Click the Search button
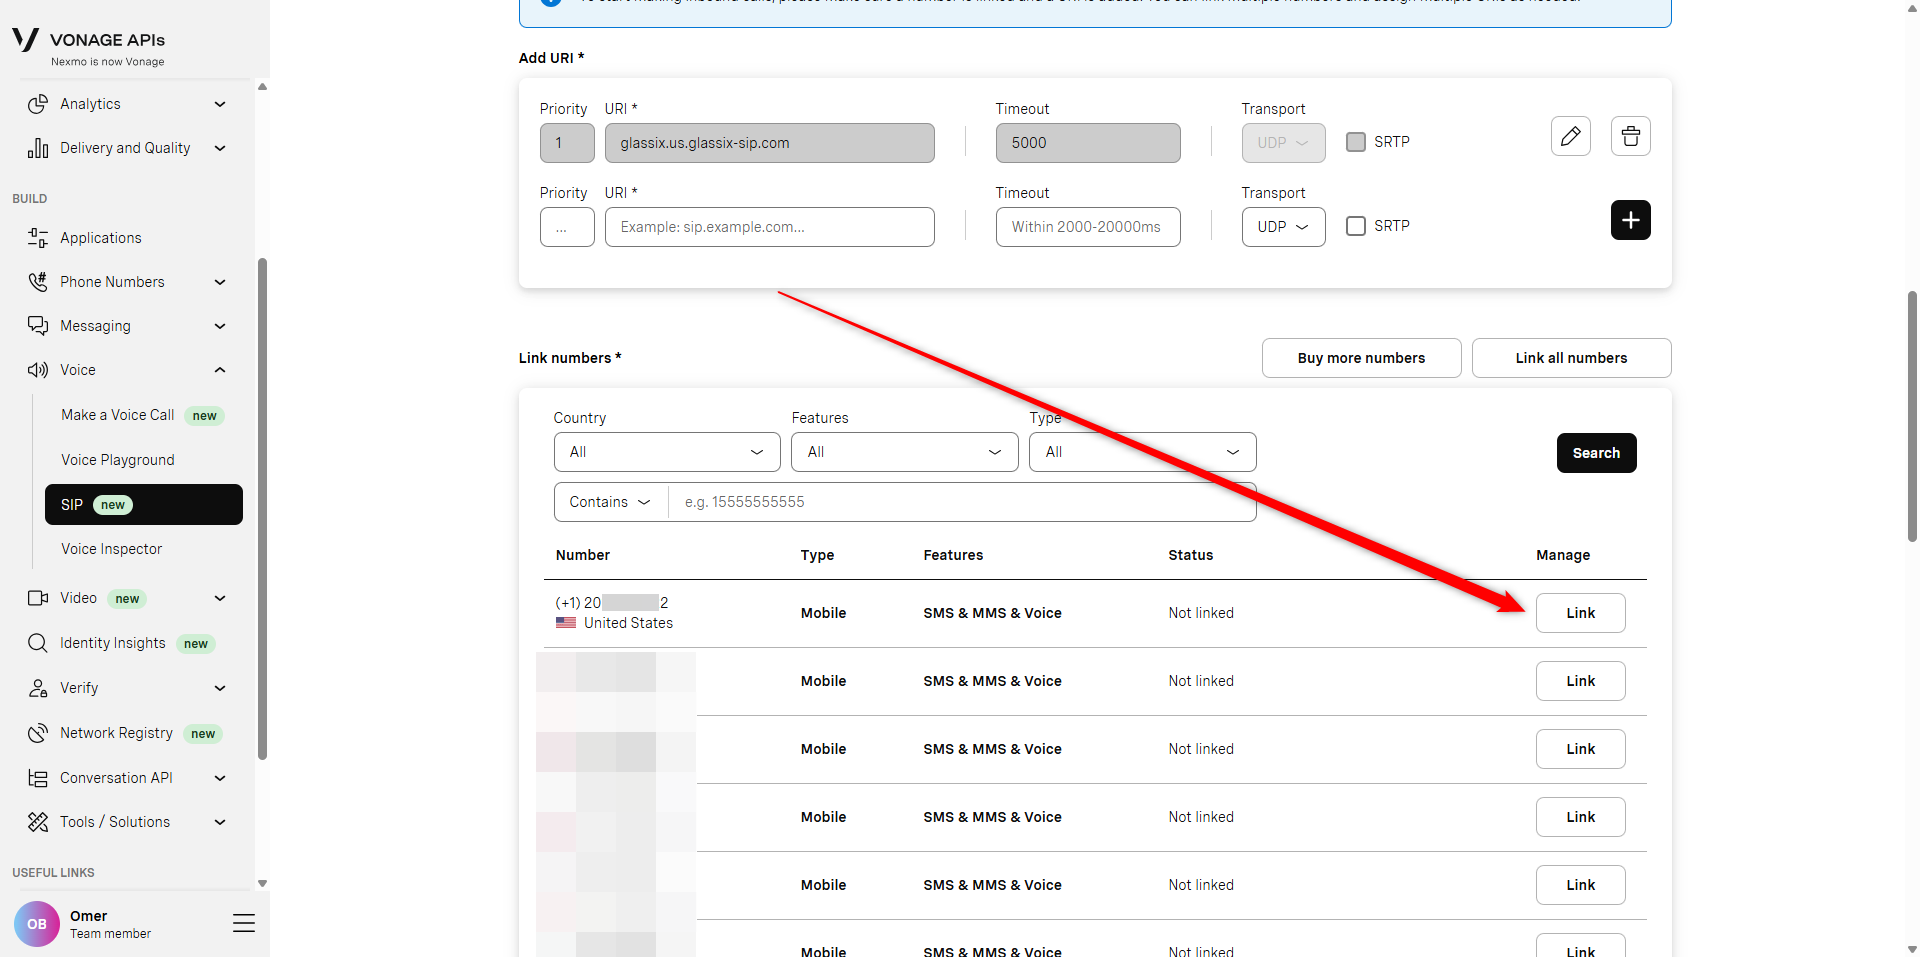This screenshot has width=1920, height=957. click(1597, 453)
